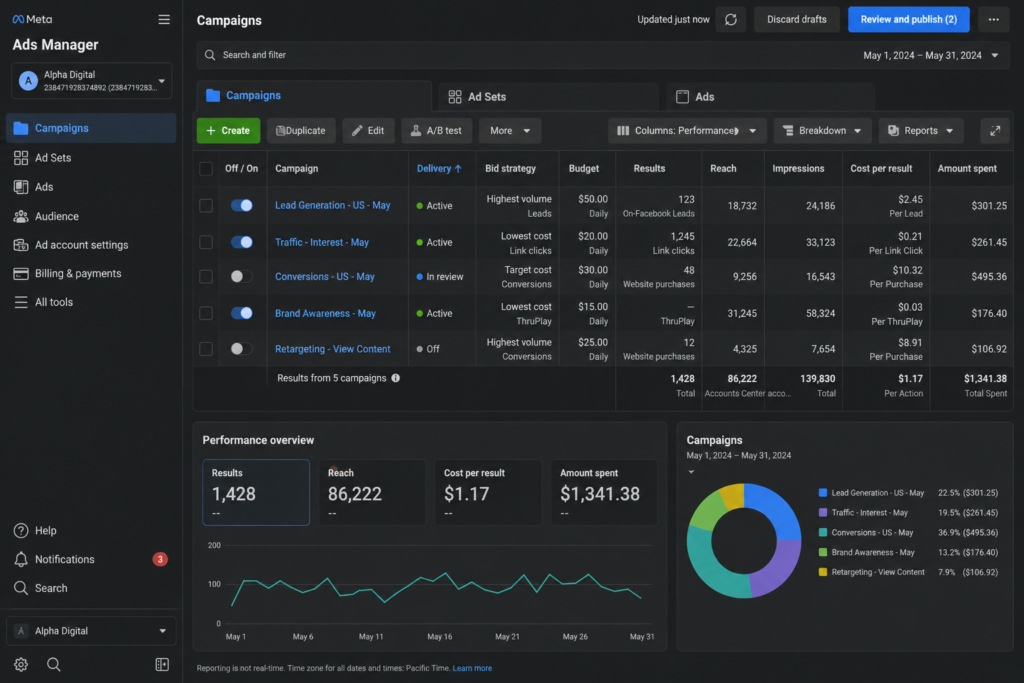The height and width of the screenshot is (683, 1024).
Task: Click Discard drafts
Action: (797, 20)
